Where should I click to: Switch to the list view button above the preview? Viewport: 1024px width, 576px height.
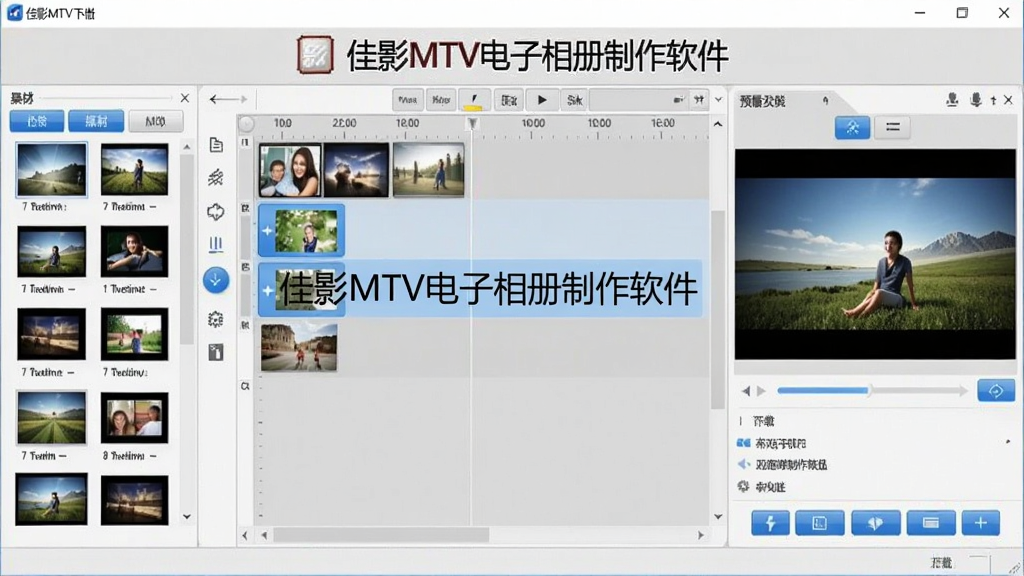[893, 127]
